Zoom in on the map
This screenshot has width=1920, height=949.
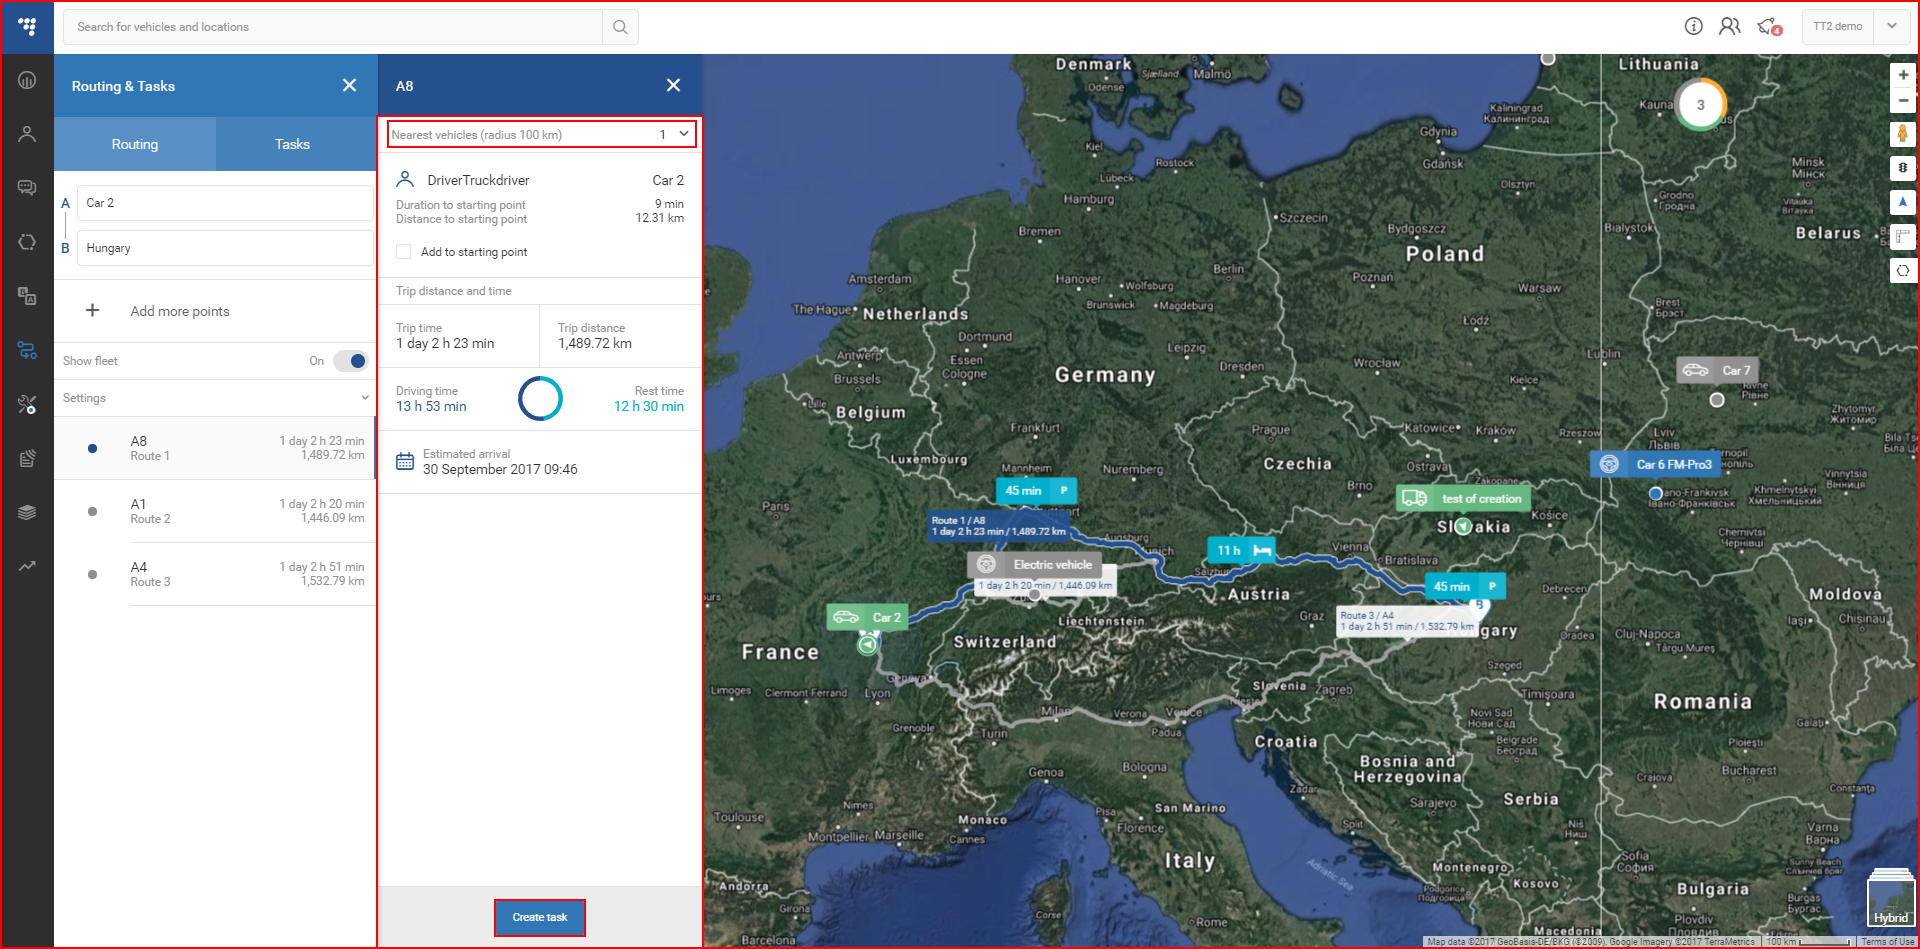1903,75
